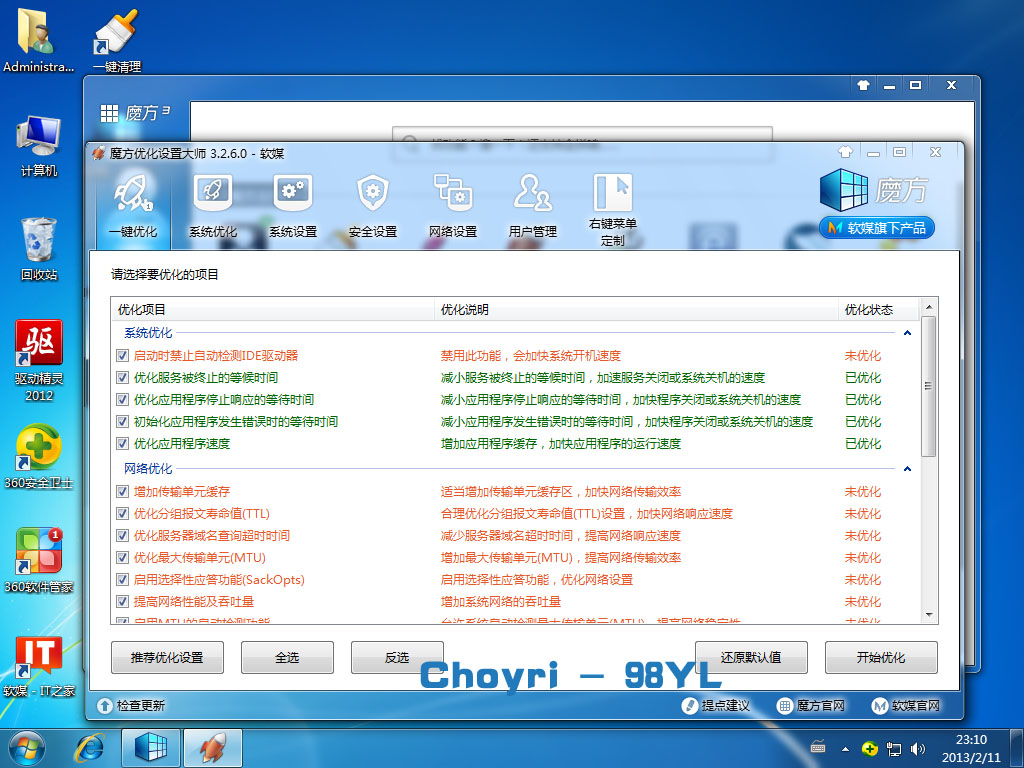
Task: Sort by 优化状态 column header
Action: (868, 310)
